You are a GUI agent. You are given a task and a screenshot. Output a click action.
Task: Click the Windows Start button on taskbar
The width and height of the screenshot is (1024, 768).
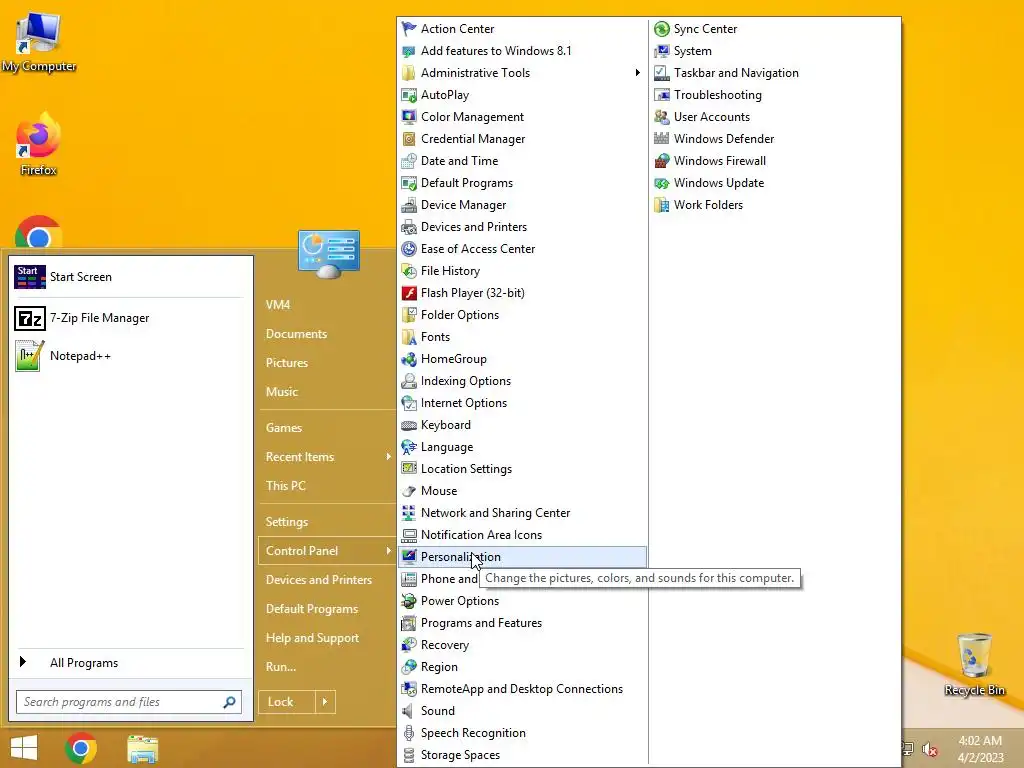[x=24, y=748]
